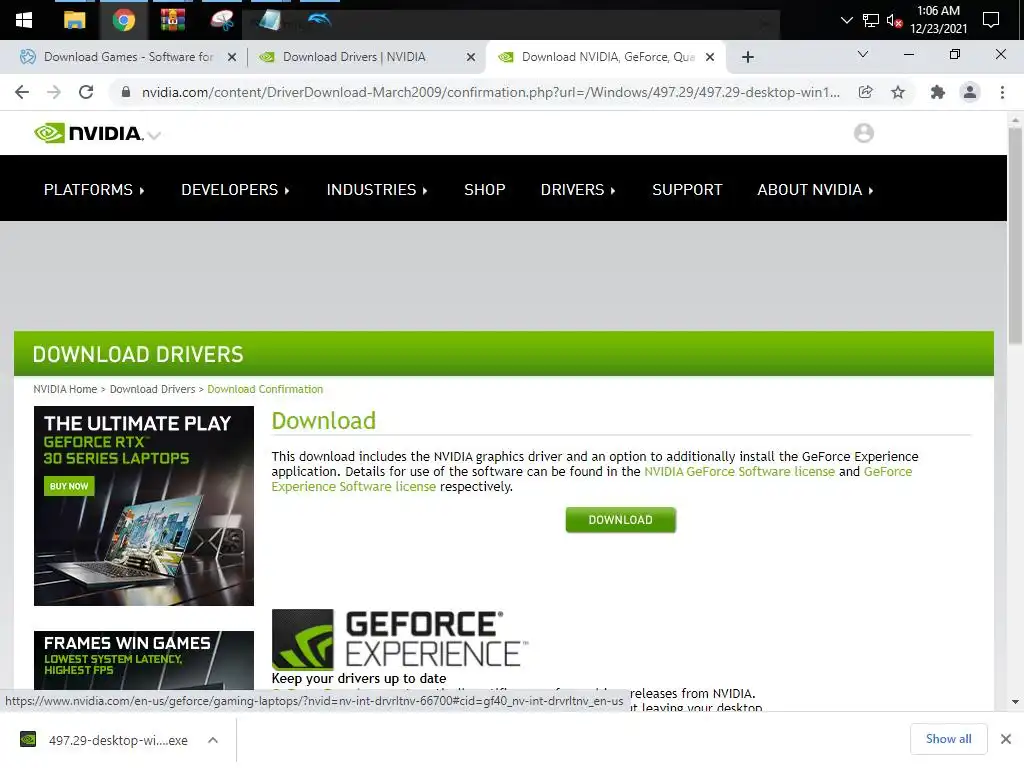Close the Download Drivers | NVIDIA tab
The image size is (1024, 768).
471,57
